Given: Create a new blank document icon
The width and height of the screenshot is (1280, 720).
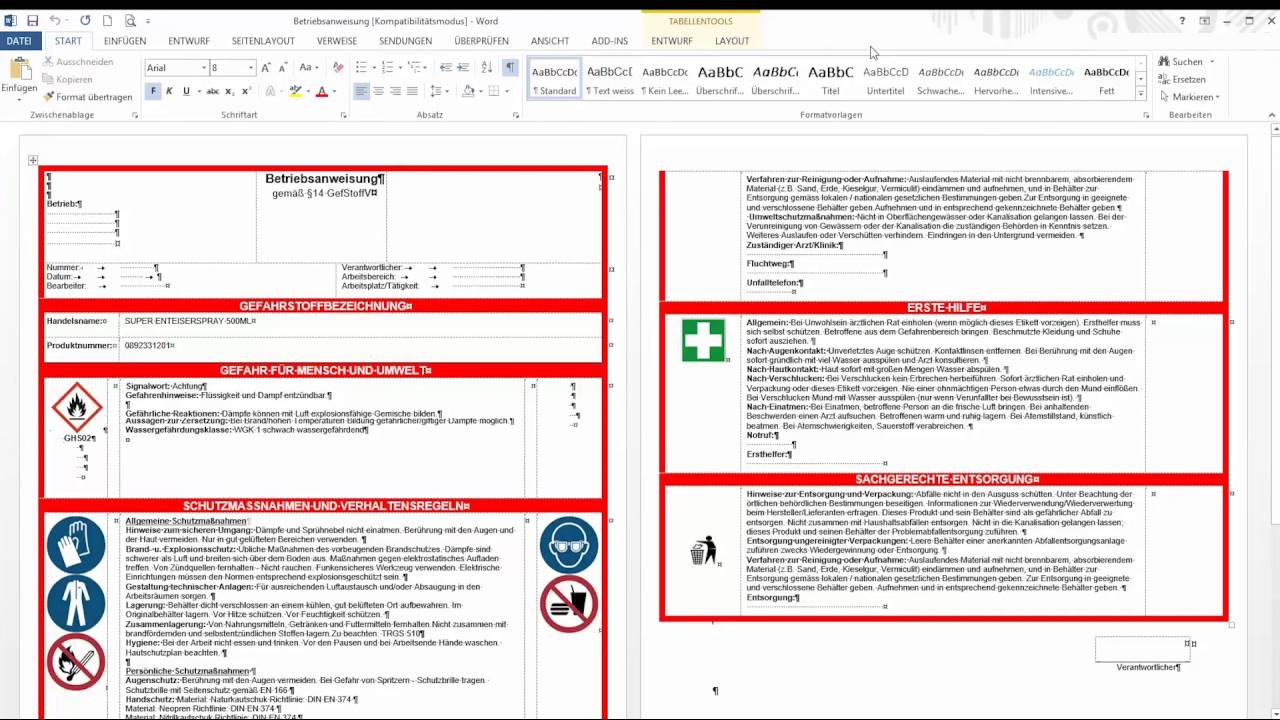Looking at the screenshot, I should pyautogui.click(x=107, y=20).
